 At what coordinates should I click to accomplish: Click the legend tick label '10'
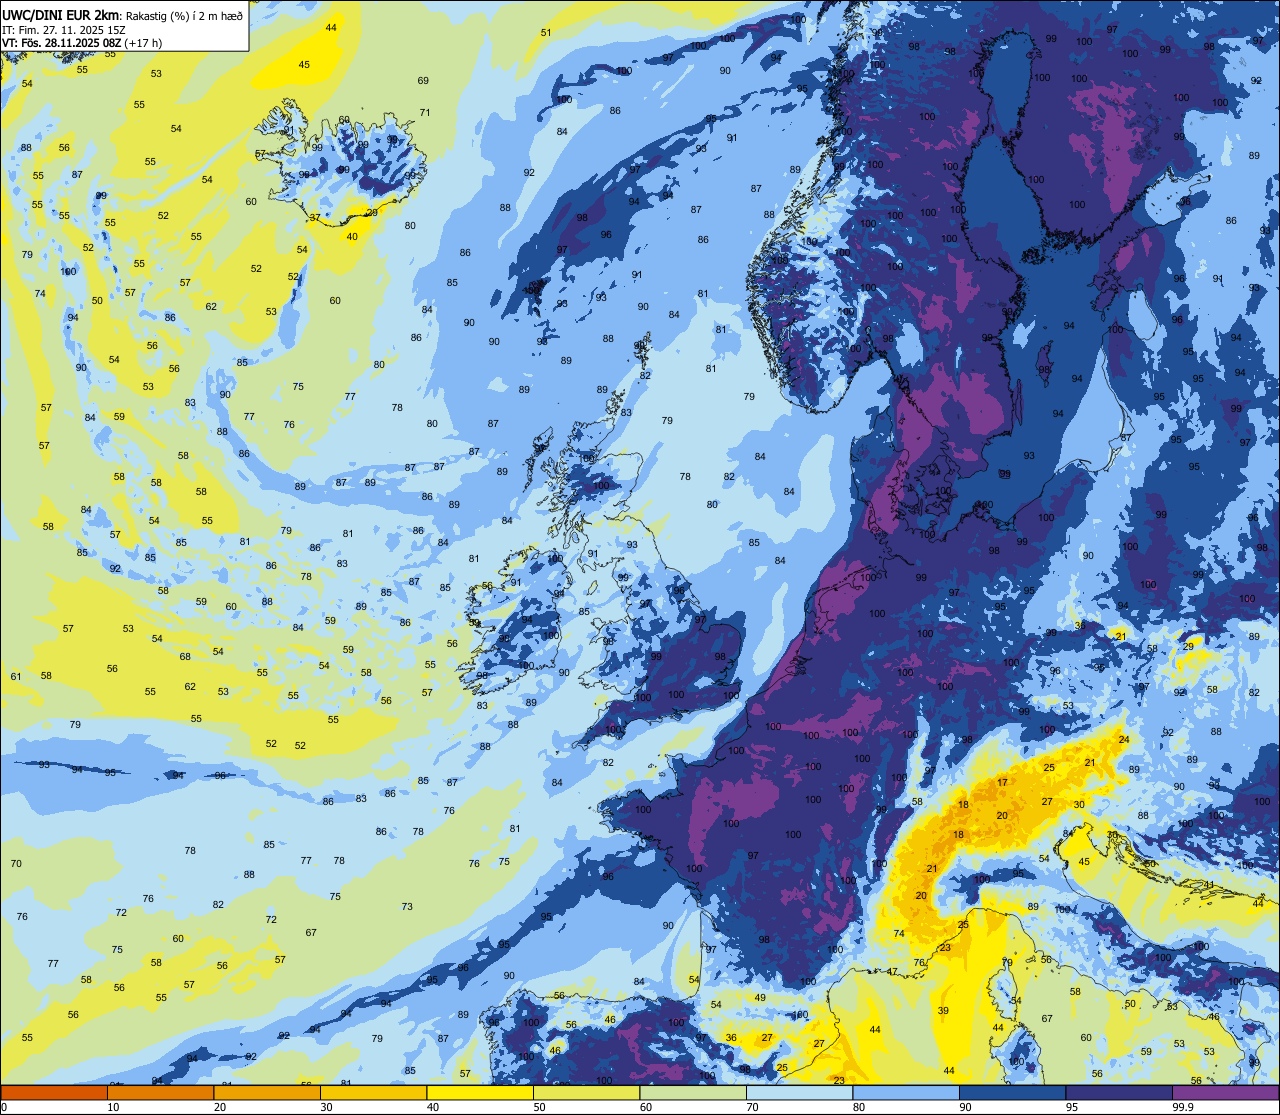(x=113, y=1107)
